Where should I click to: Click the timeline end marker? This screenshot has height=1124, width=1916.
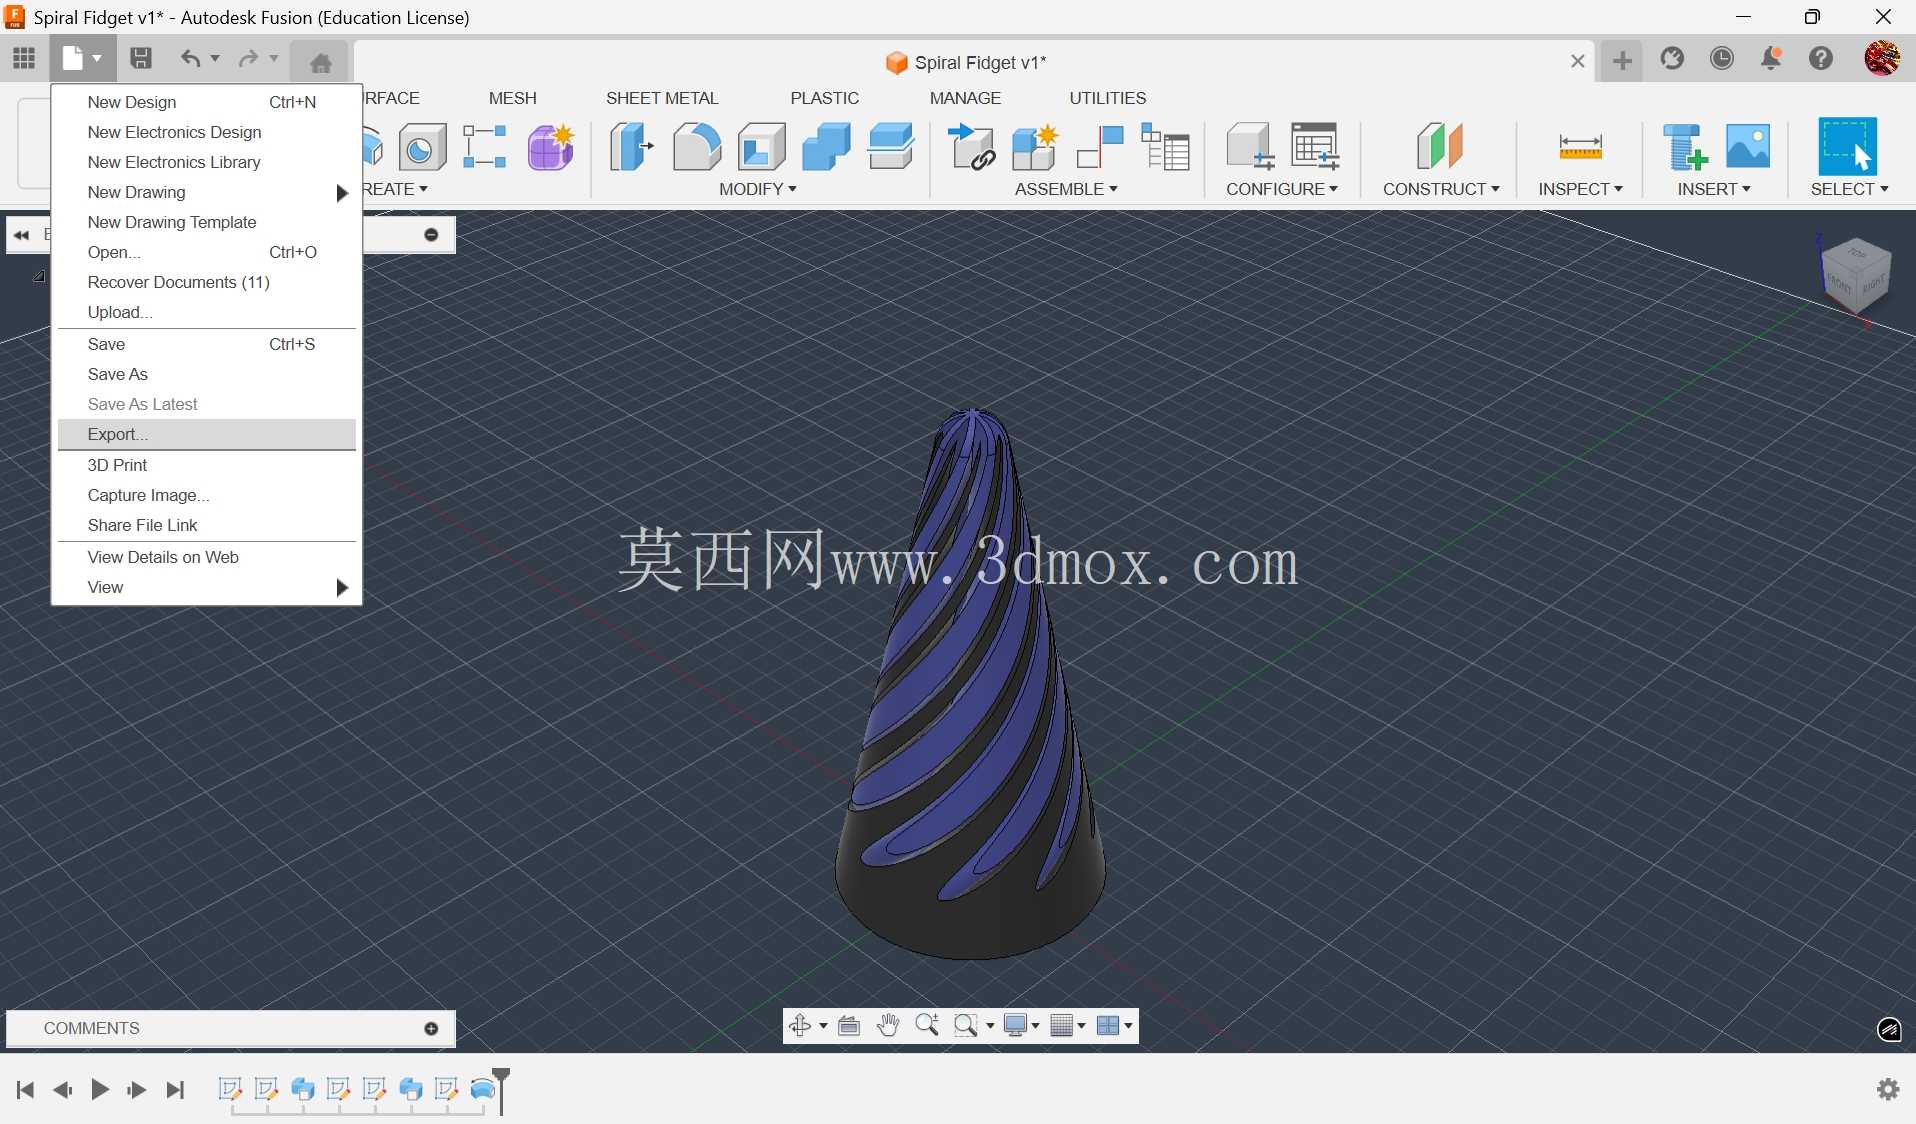(x=502, y=1090)
